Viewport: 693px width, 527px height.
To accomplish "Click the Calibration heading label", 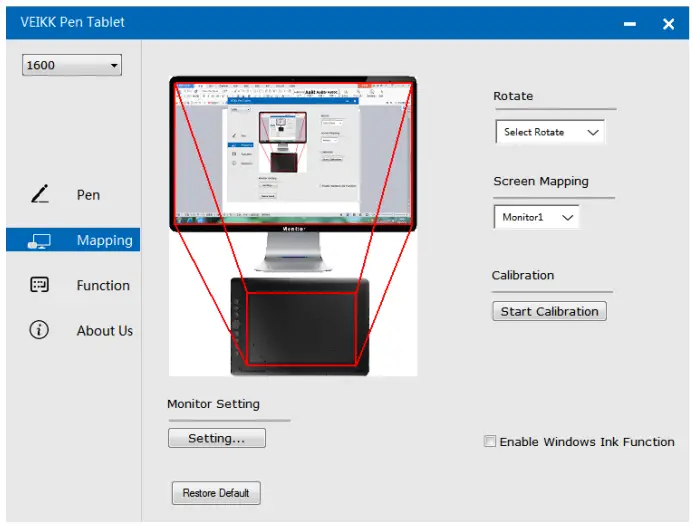I will [x=523, y=275].
